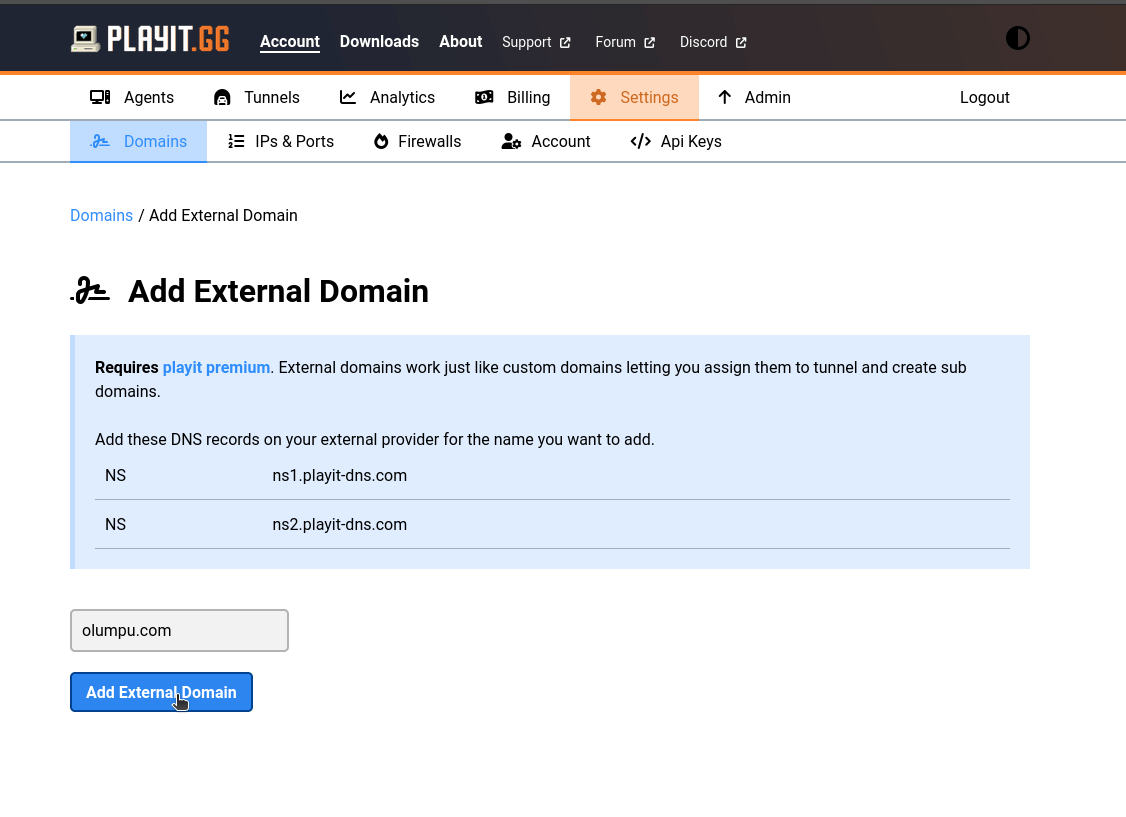Image resolution: width=1126 pixels, height=817 pixels.
Task: Open the Downloads menu item
Action: tap(379, 42)
